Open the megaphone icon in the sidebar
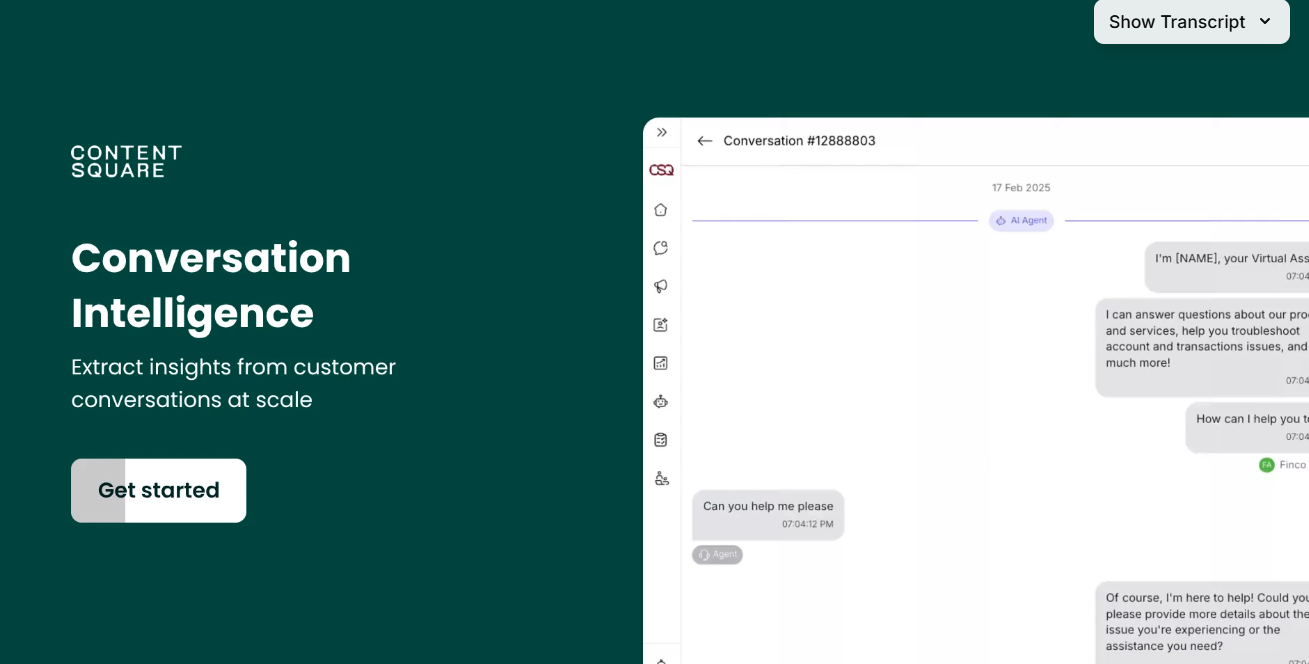Viewport: 1309px width, 664px height. pyautogui.click(x=661, y=286)
